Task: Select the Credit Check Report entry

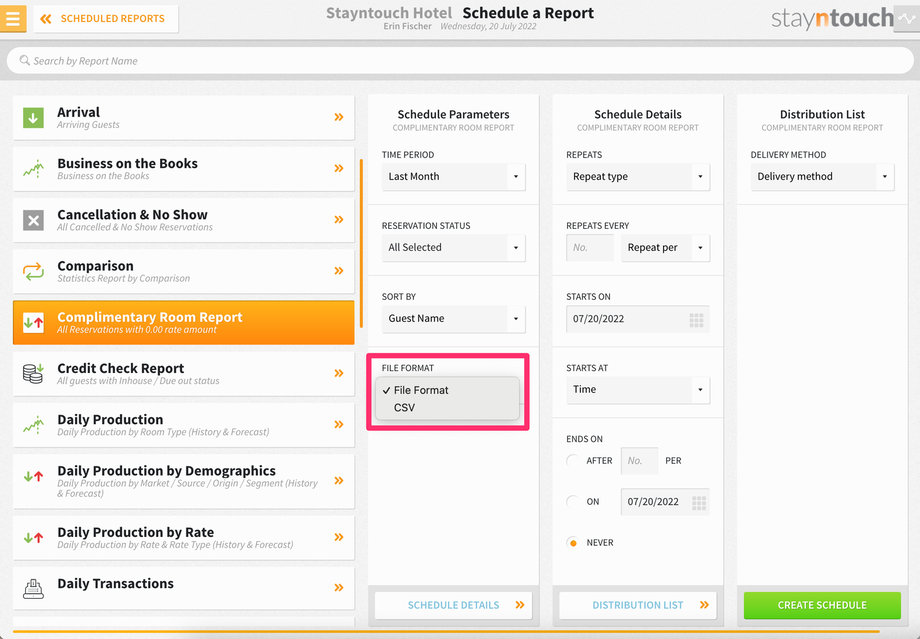Action: click(184, 374)
